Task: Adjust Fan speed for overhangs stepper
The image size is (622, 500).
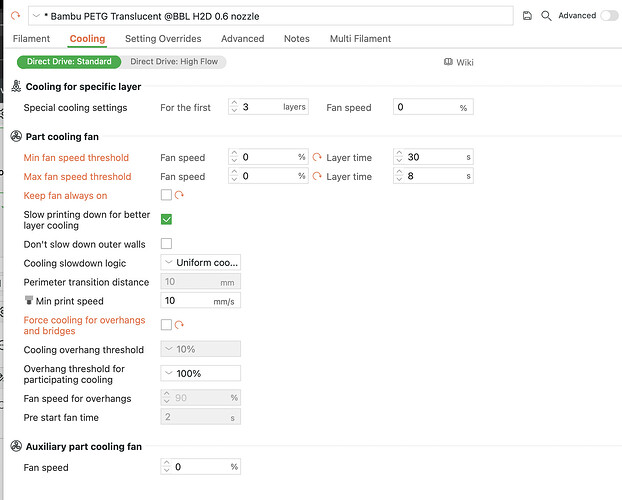Action: coord(167,397)
